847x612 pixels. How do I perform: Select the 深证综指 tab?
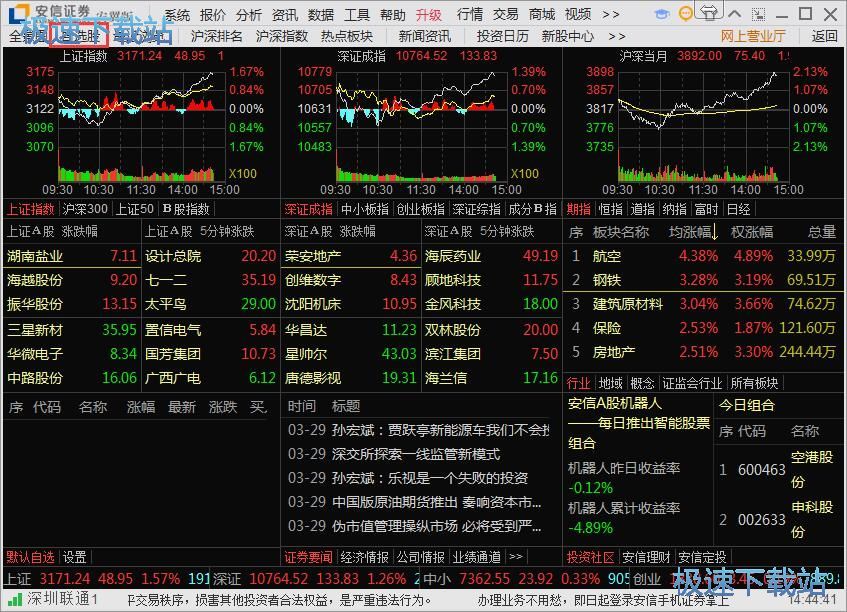click(476, 209)
